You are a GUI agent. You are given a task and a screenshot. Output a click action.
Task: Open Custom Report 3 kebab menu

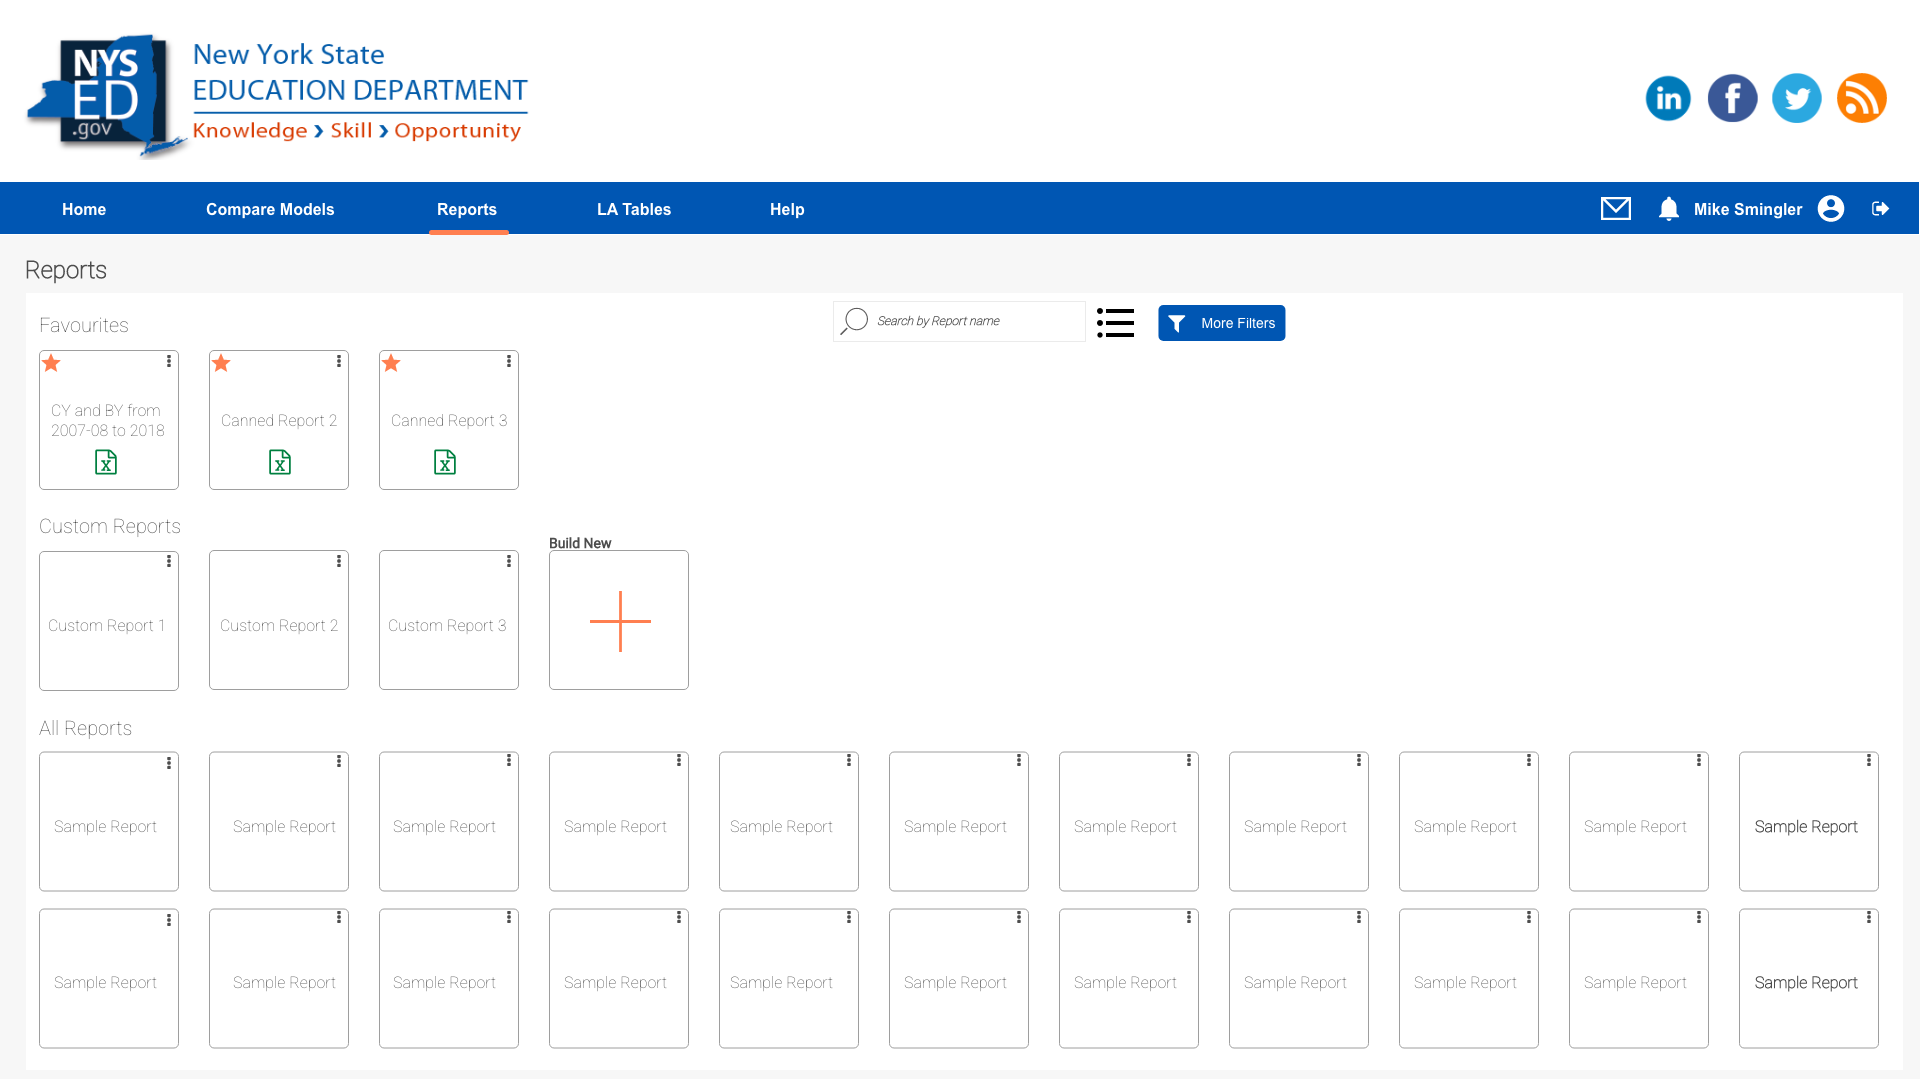coord(509,561)
